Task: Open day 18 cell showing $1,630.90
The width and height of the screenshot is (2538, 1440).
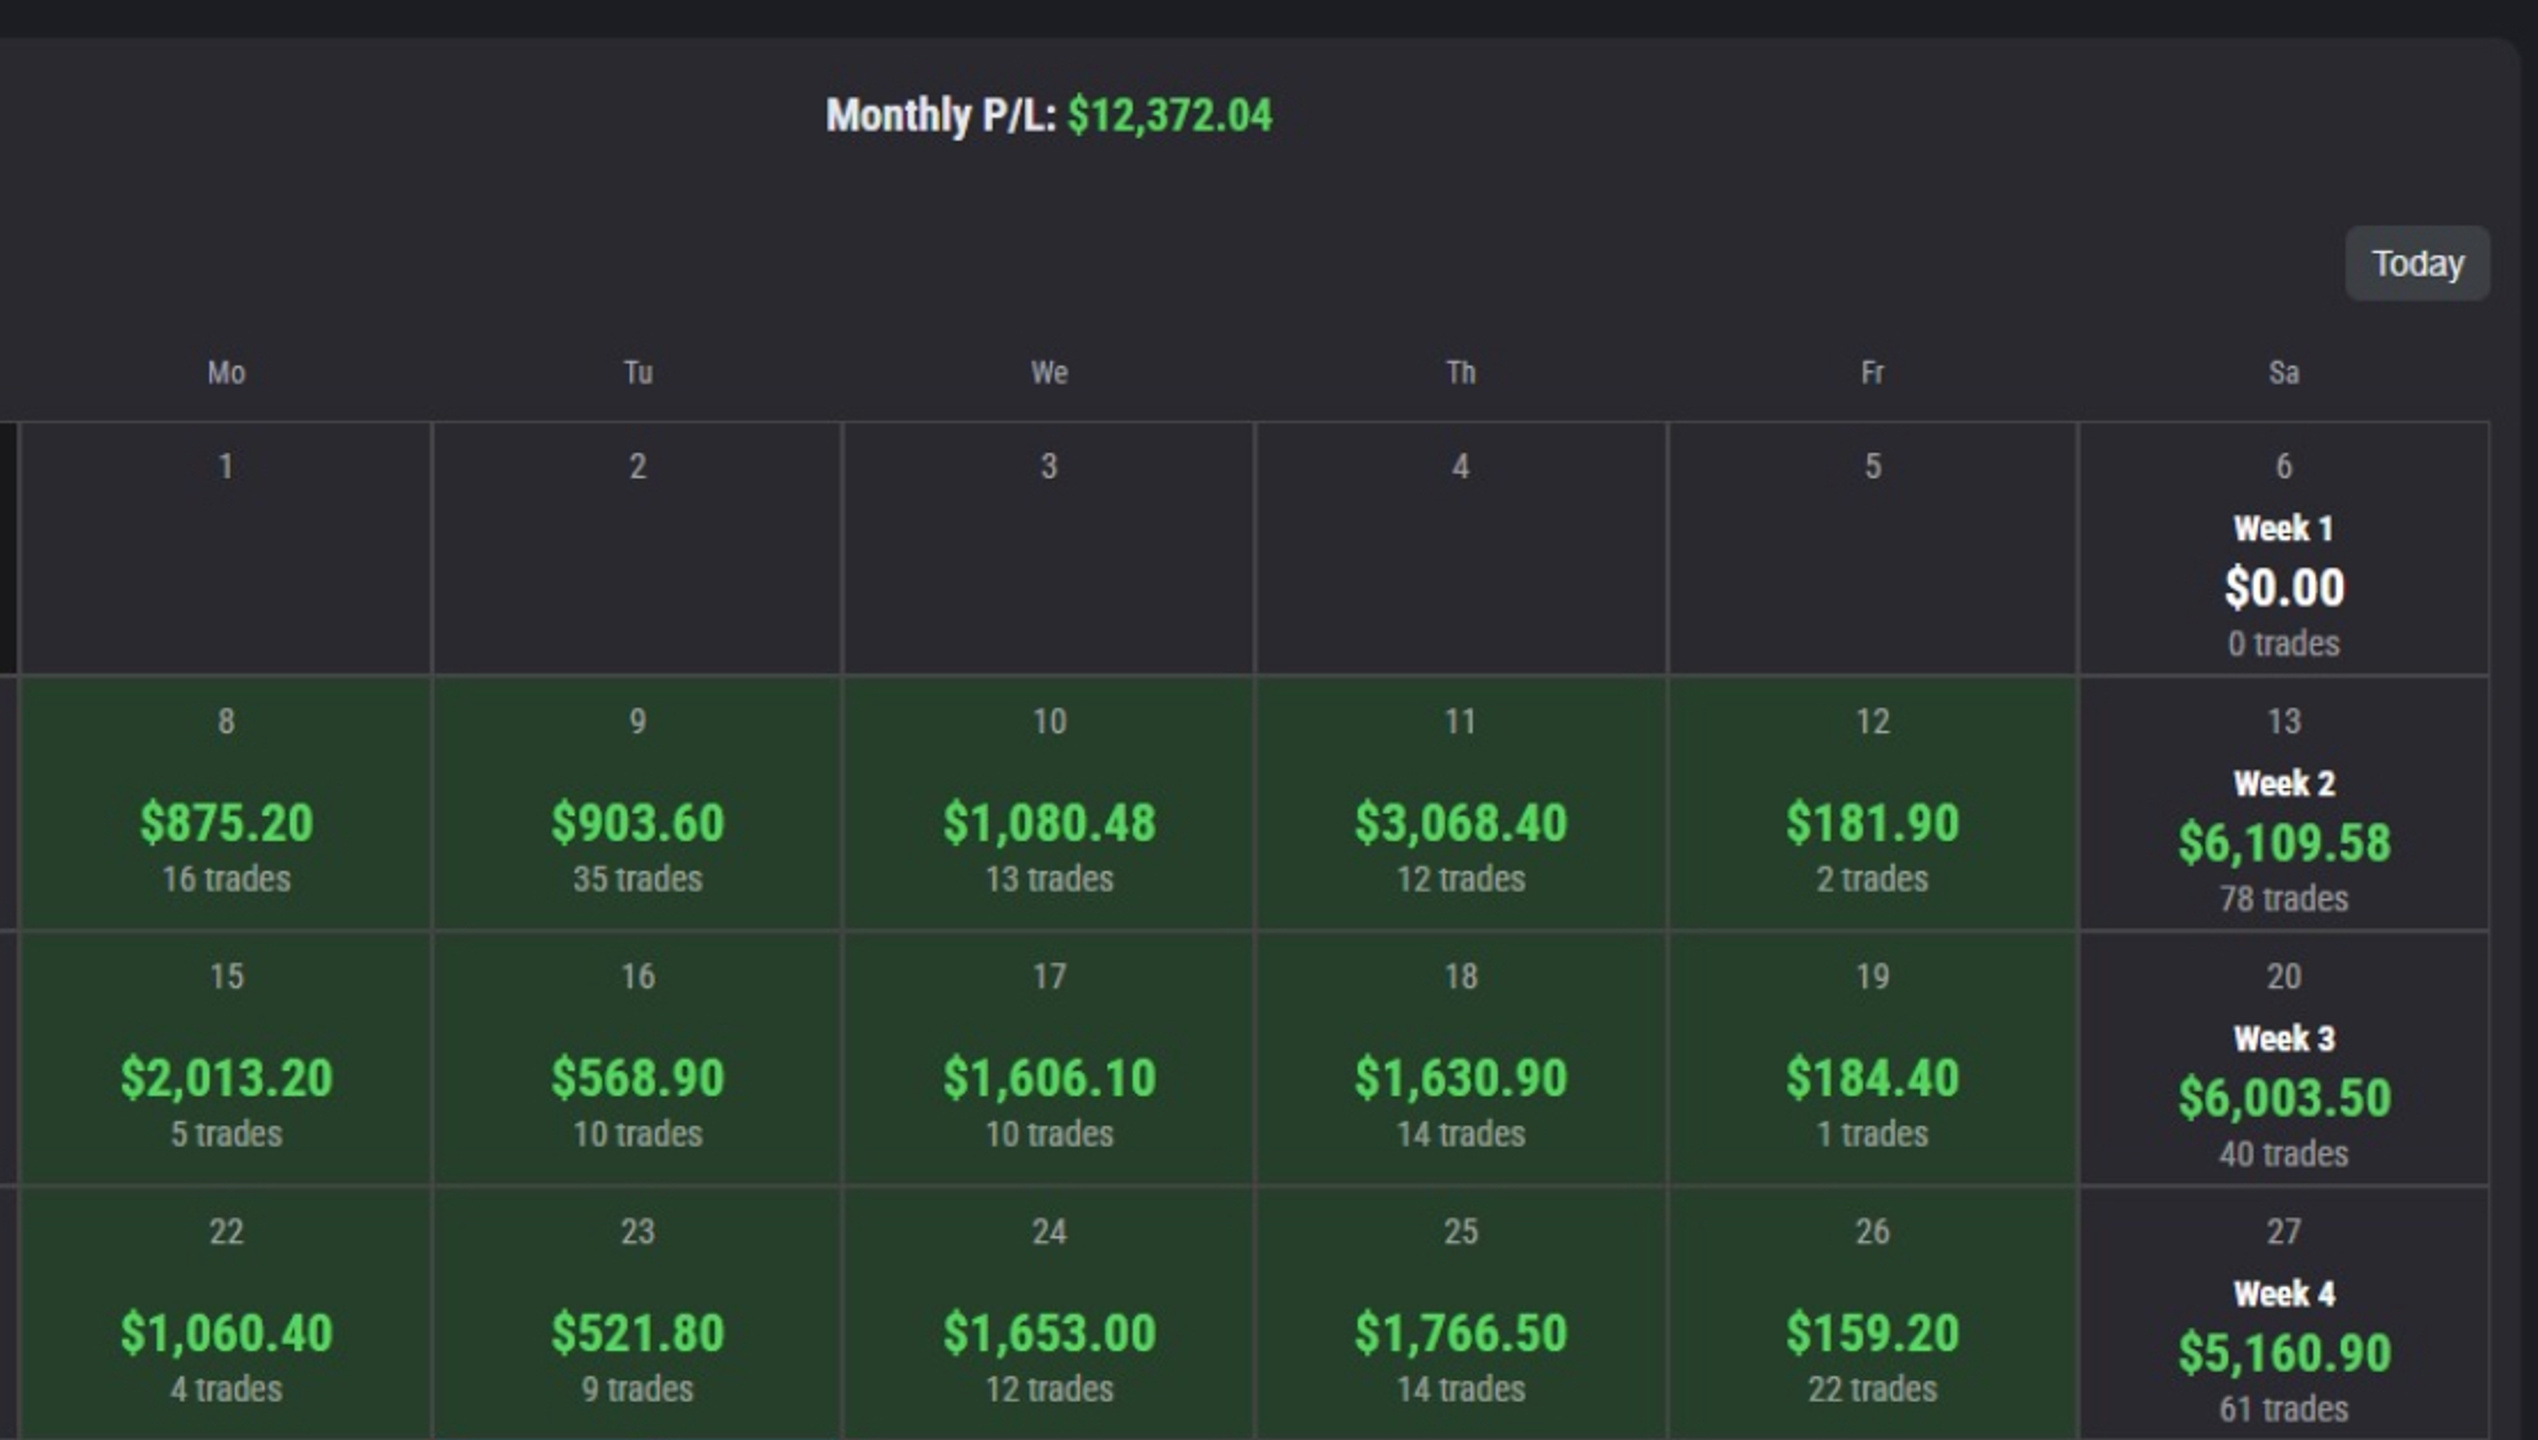Action: tap(1461, 1058)
